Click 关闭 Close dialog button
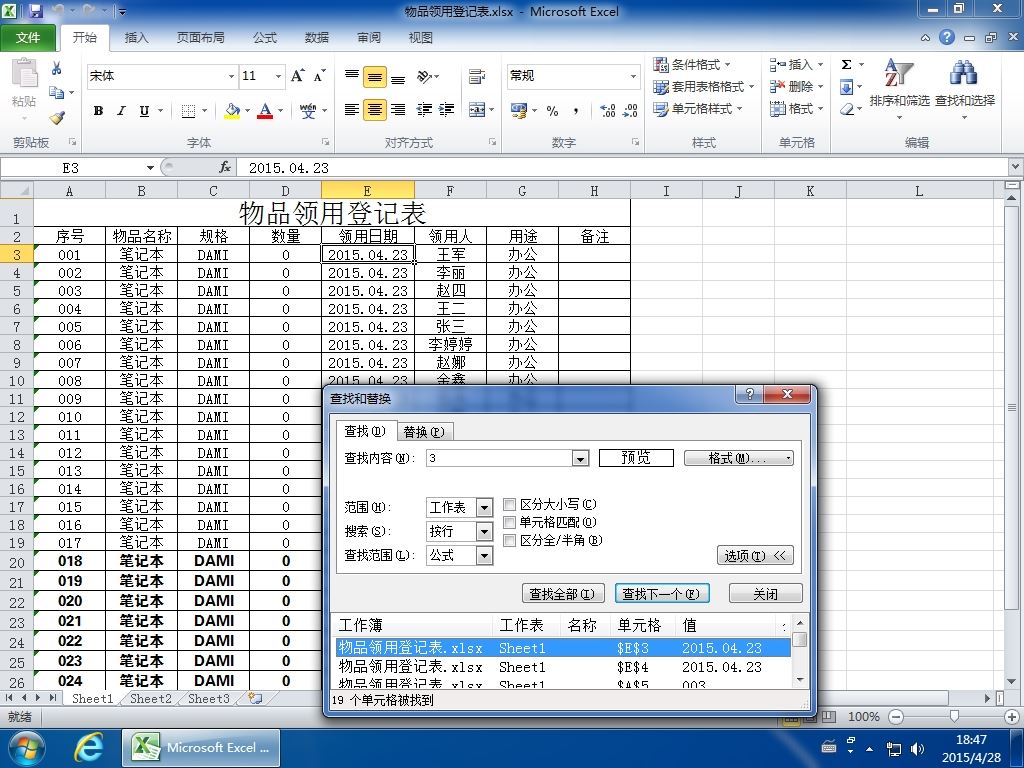 (765, 594)
